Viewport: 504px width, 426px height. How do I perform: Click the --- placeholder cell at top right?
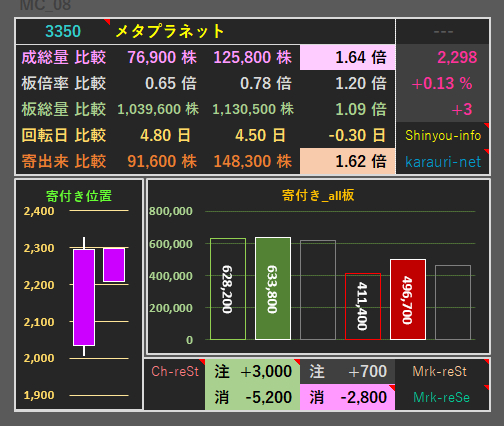(x=443, y=31)
